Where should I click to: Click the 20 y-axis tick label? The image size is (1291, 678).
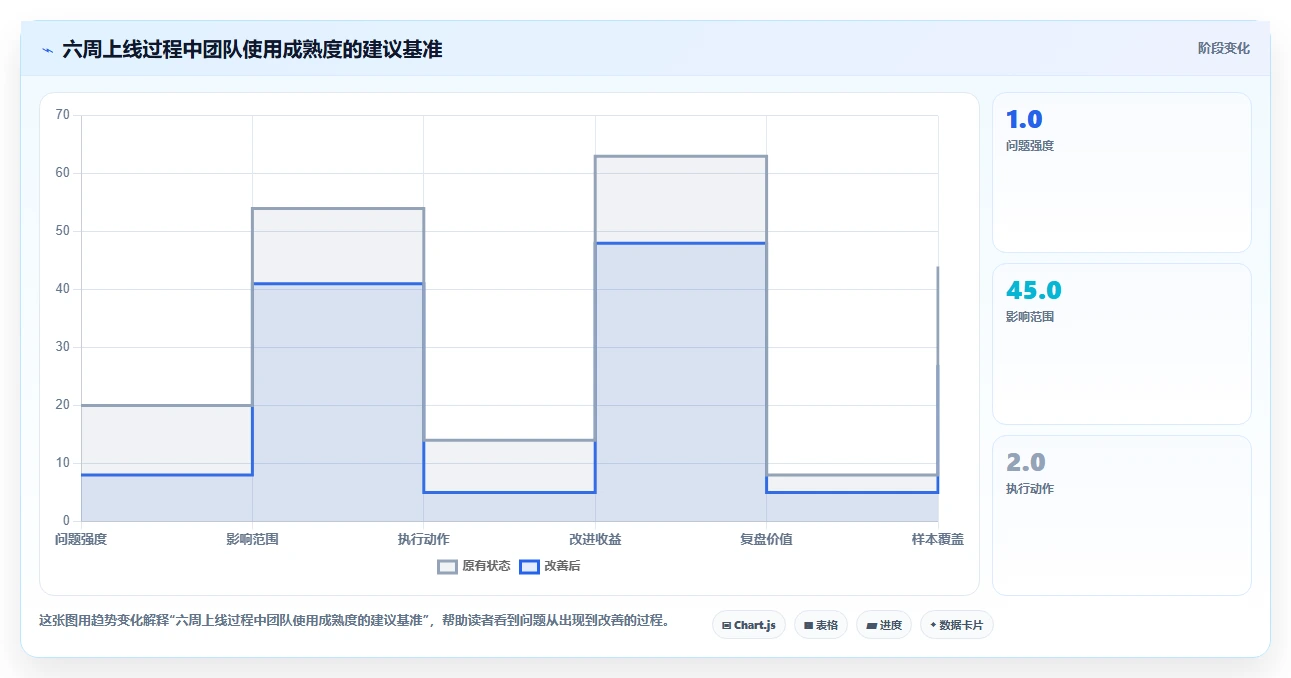pyautogui.click(x=63, y=405)
